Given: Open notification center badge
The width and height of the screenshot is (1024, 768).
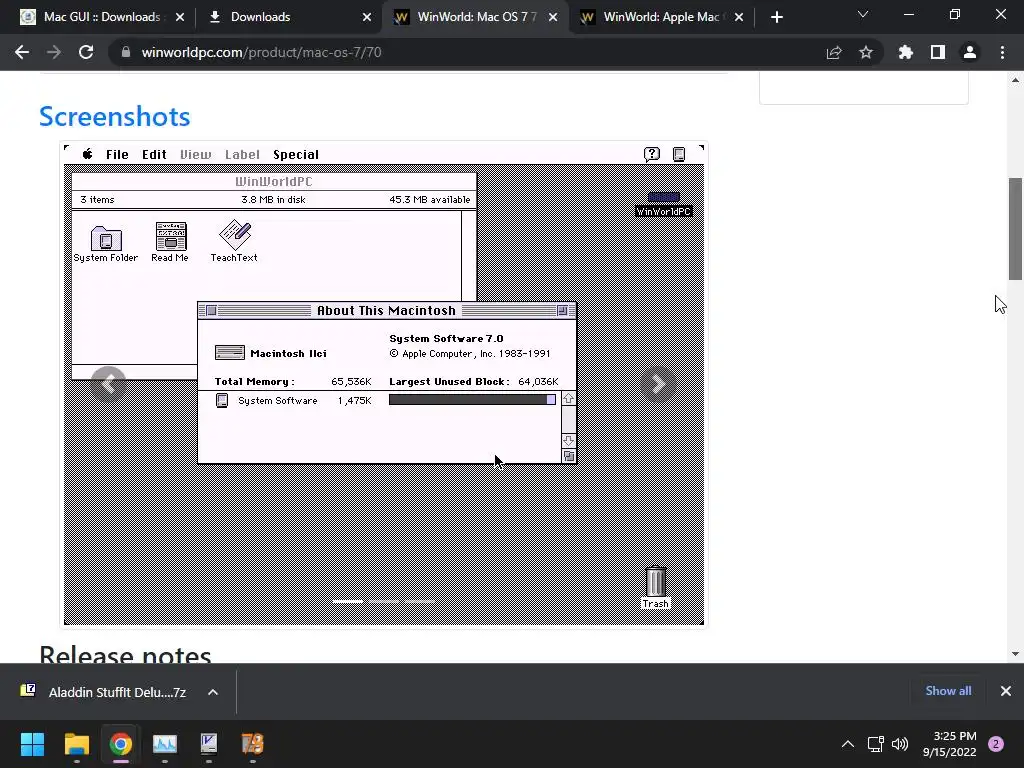Looking at the screenshot, I should tap(996, 744).
